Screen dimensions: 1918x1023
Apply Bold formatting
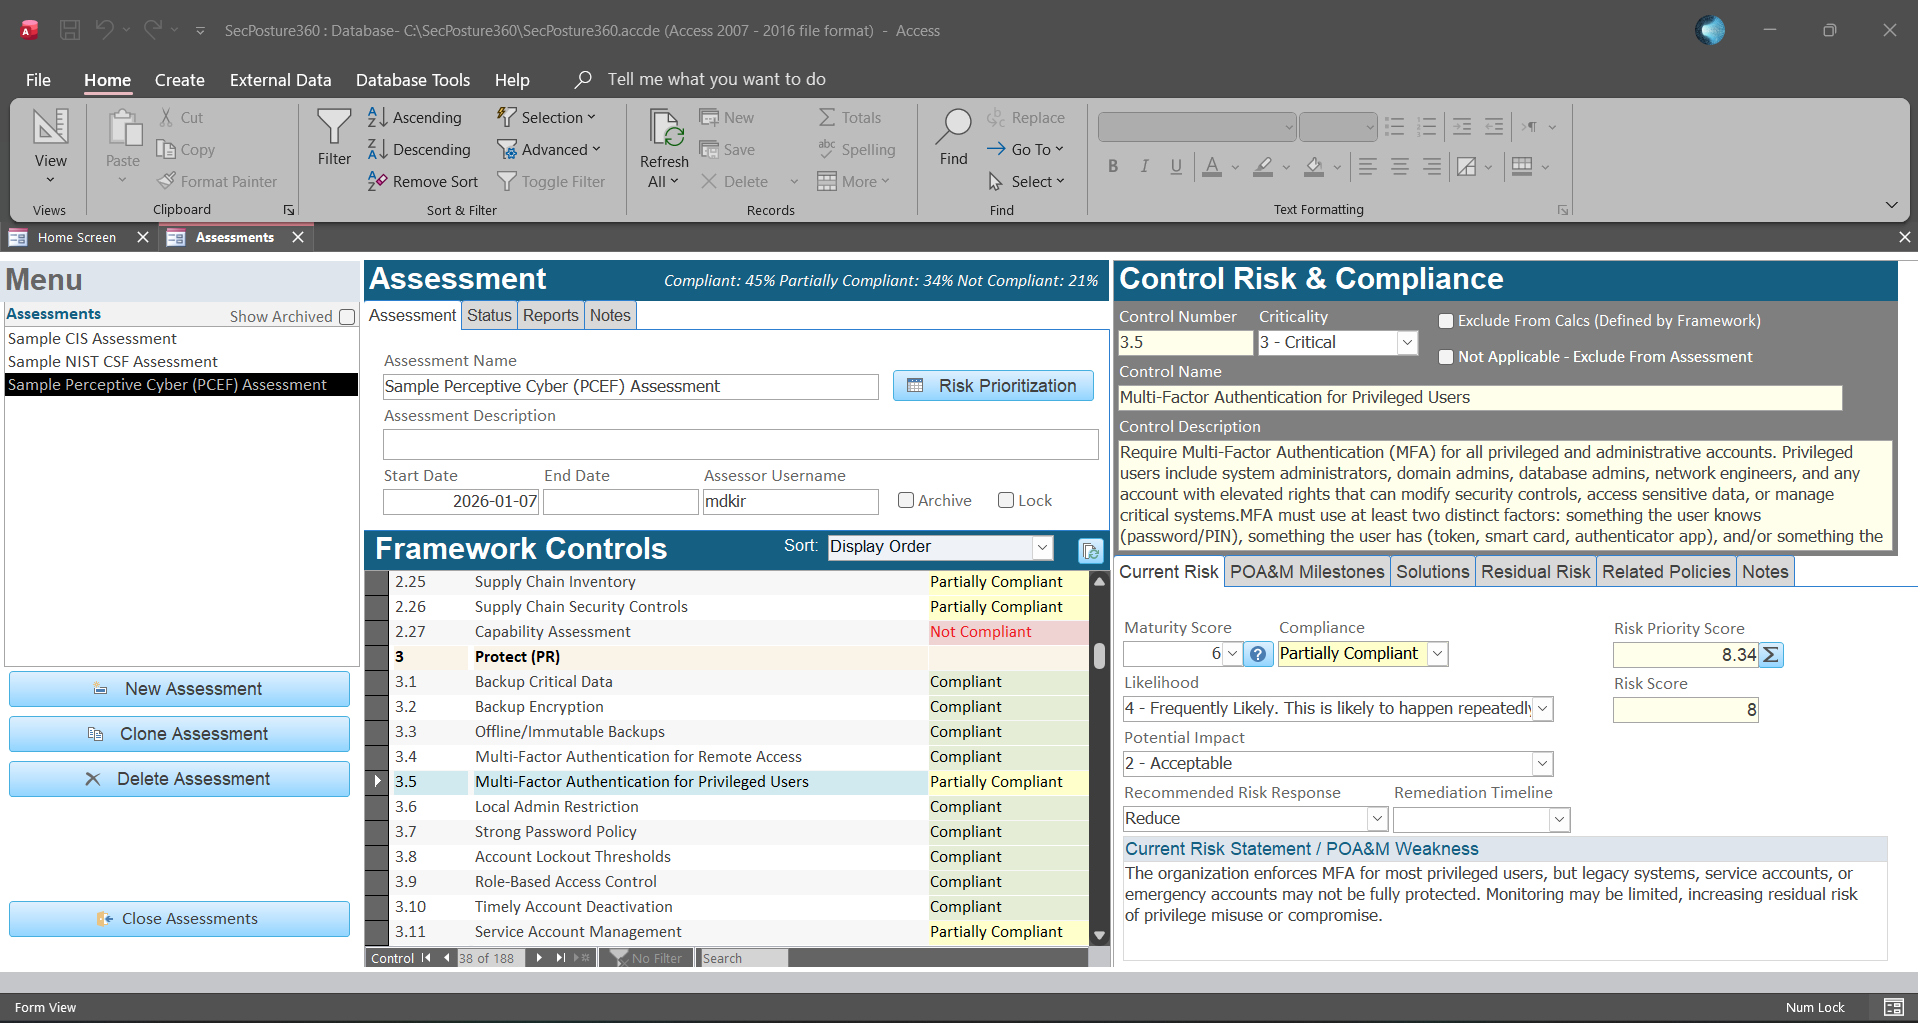tap(1112, 166)
